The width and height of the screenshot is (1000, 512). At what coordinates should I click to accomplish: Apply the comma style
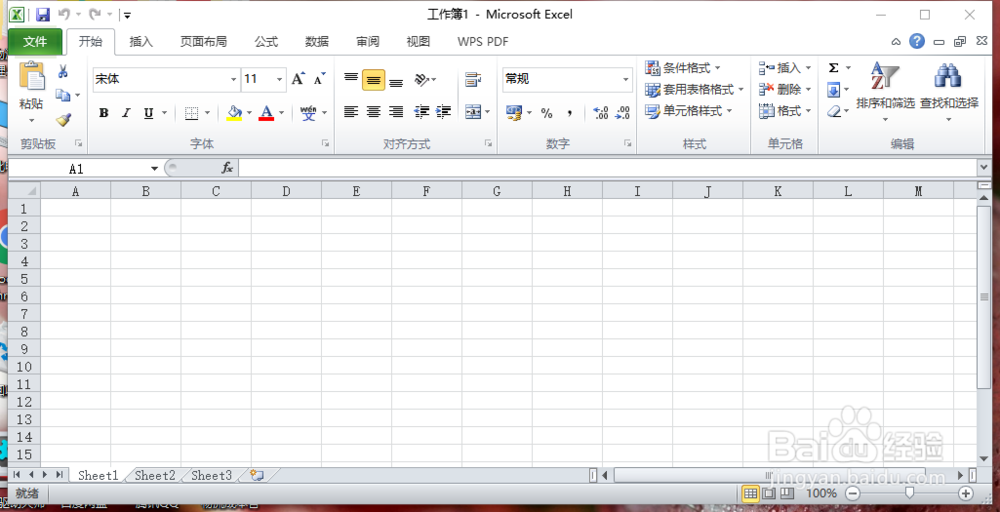(570, 113)
